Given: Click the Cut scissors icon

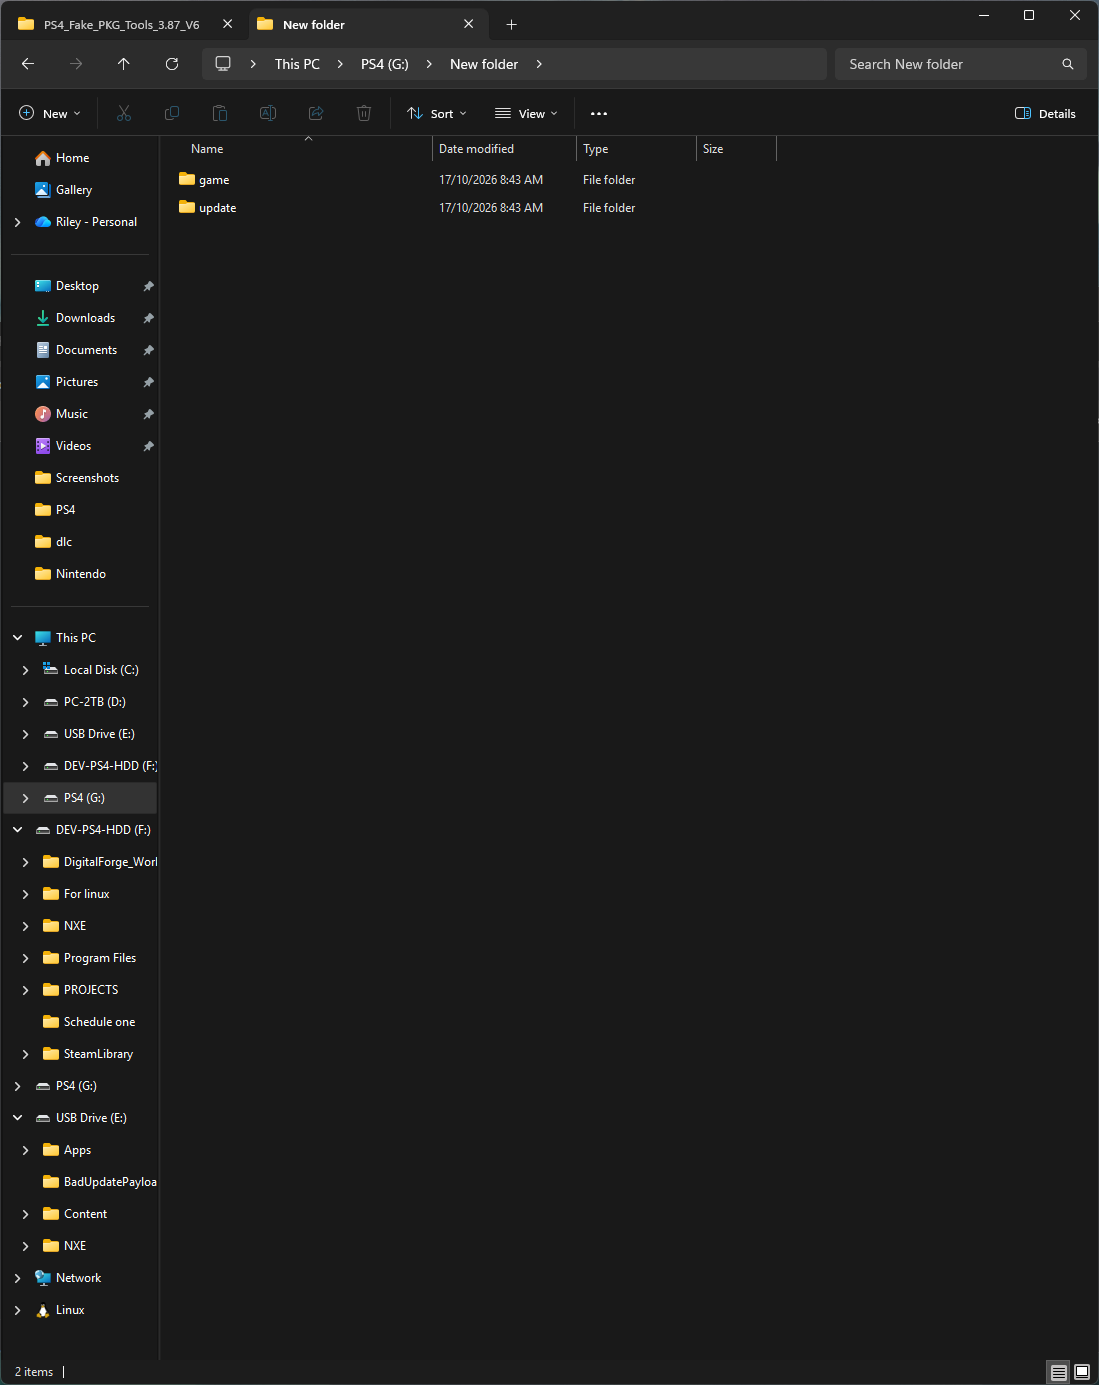Looking at the screenshot, I should coord(124,114).
